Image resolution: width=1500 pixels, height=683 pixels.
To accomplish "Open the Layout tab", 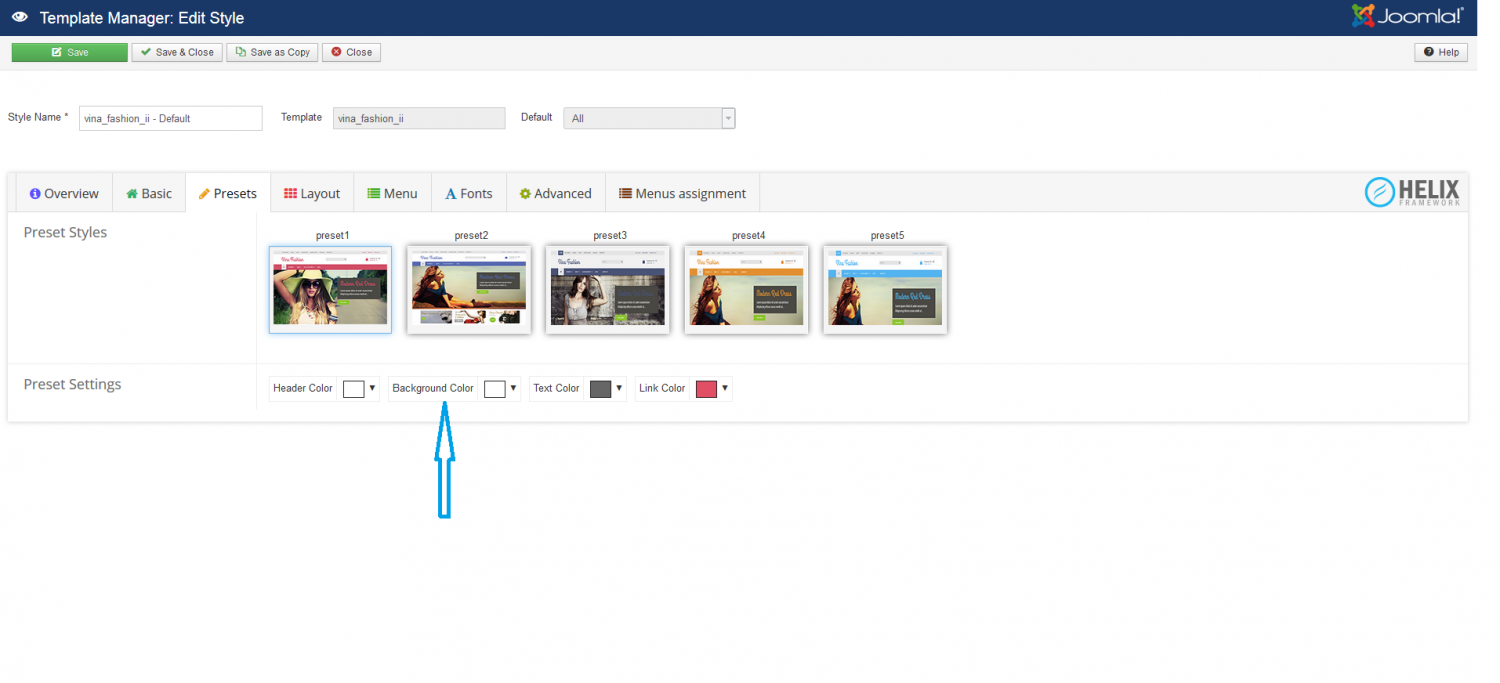I will [312, 193].
